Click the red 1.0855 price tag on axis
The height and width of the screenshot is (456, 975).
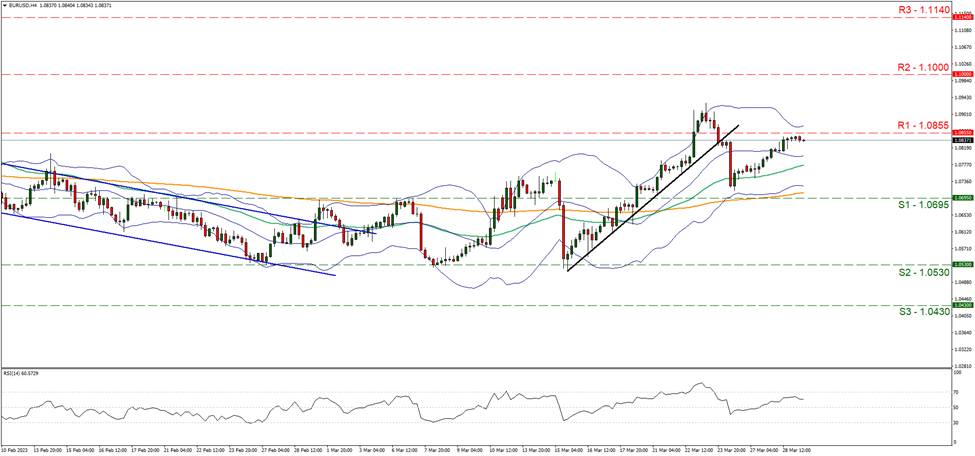(x=962, y=132)
